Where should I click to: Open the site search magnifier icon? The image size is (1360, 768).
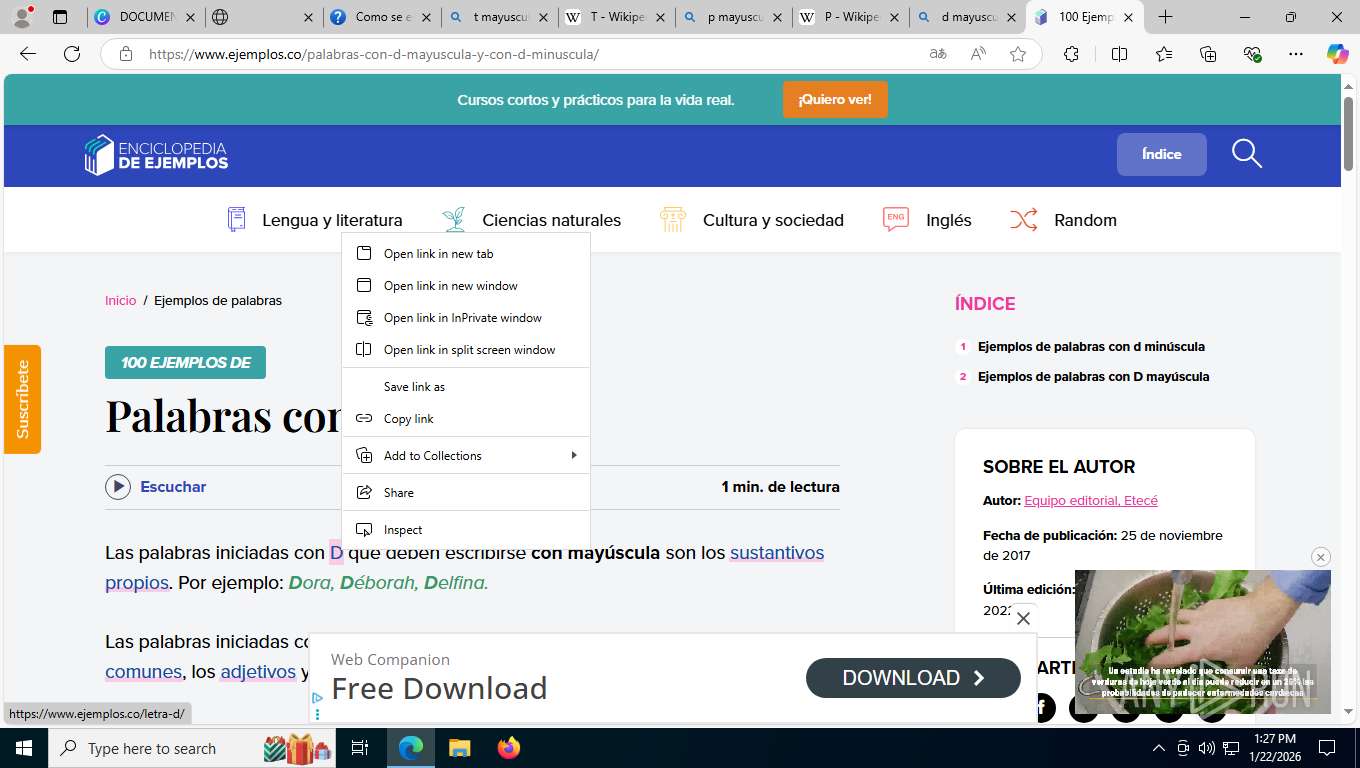(1247, 154)
